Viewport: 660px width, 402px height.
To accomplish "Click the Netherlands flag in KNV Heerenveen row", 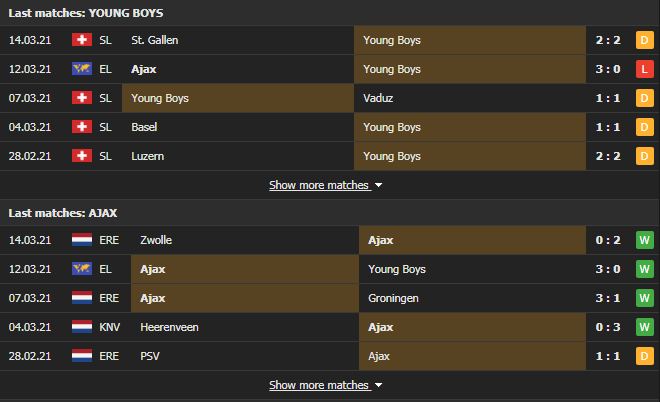I will (x=82, y=327).
